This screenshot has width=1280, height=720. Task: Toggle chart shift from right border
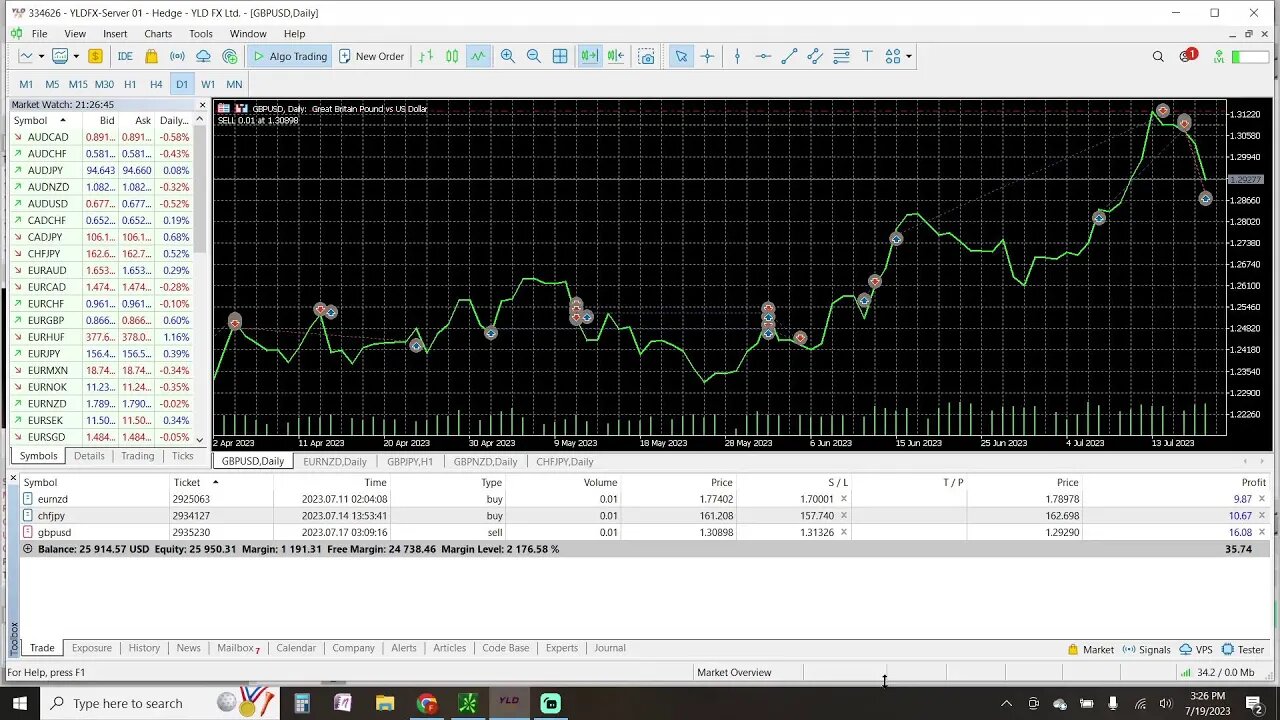point(616,56)
